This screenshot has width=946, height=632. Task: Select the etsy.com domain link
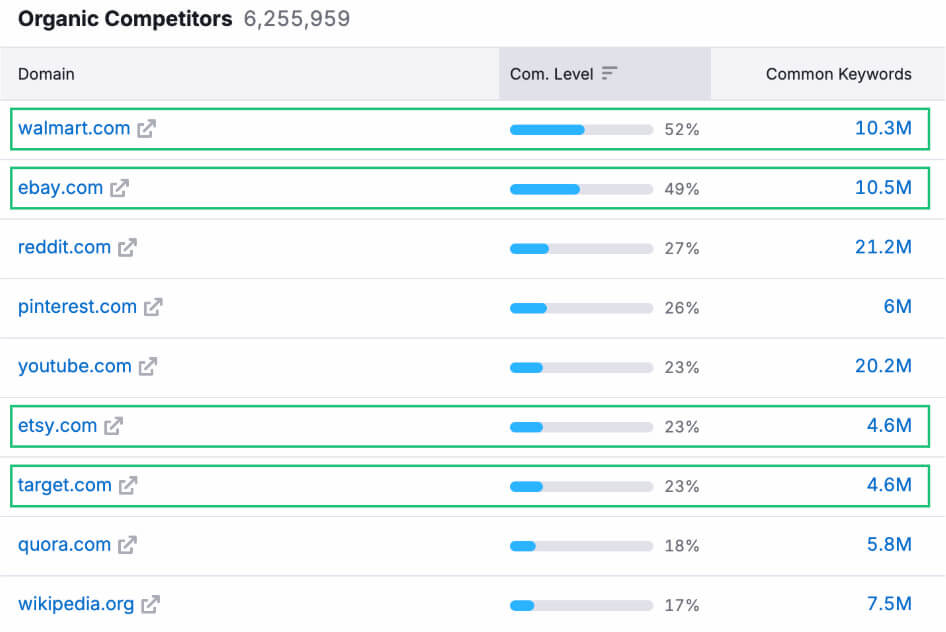(x=57, y=426)
